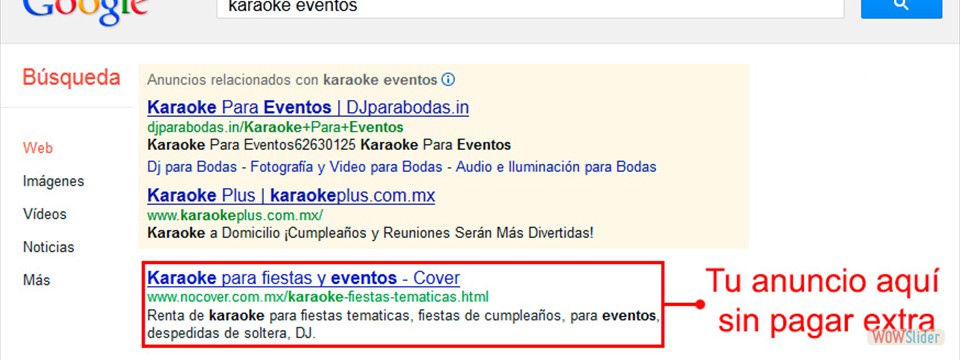Switch to Vídeos results
The width and height of the screenshot is (960, 360).
point(45,214)
